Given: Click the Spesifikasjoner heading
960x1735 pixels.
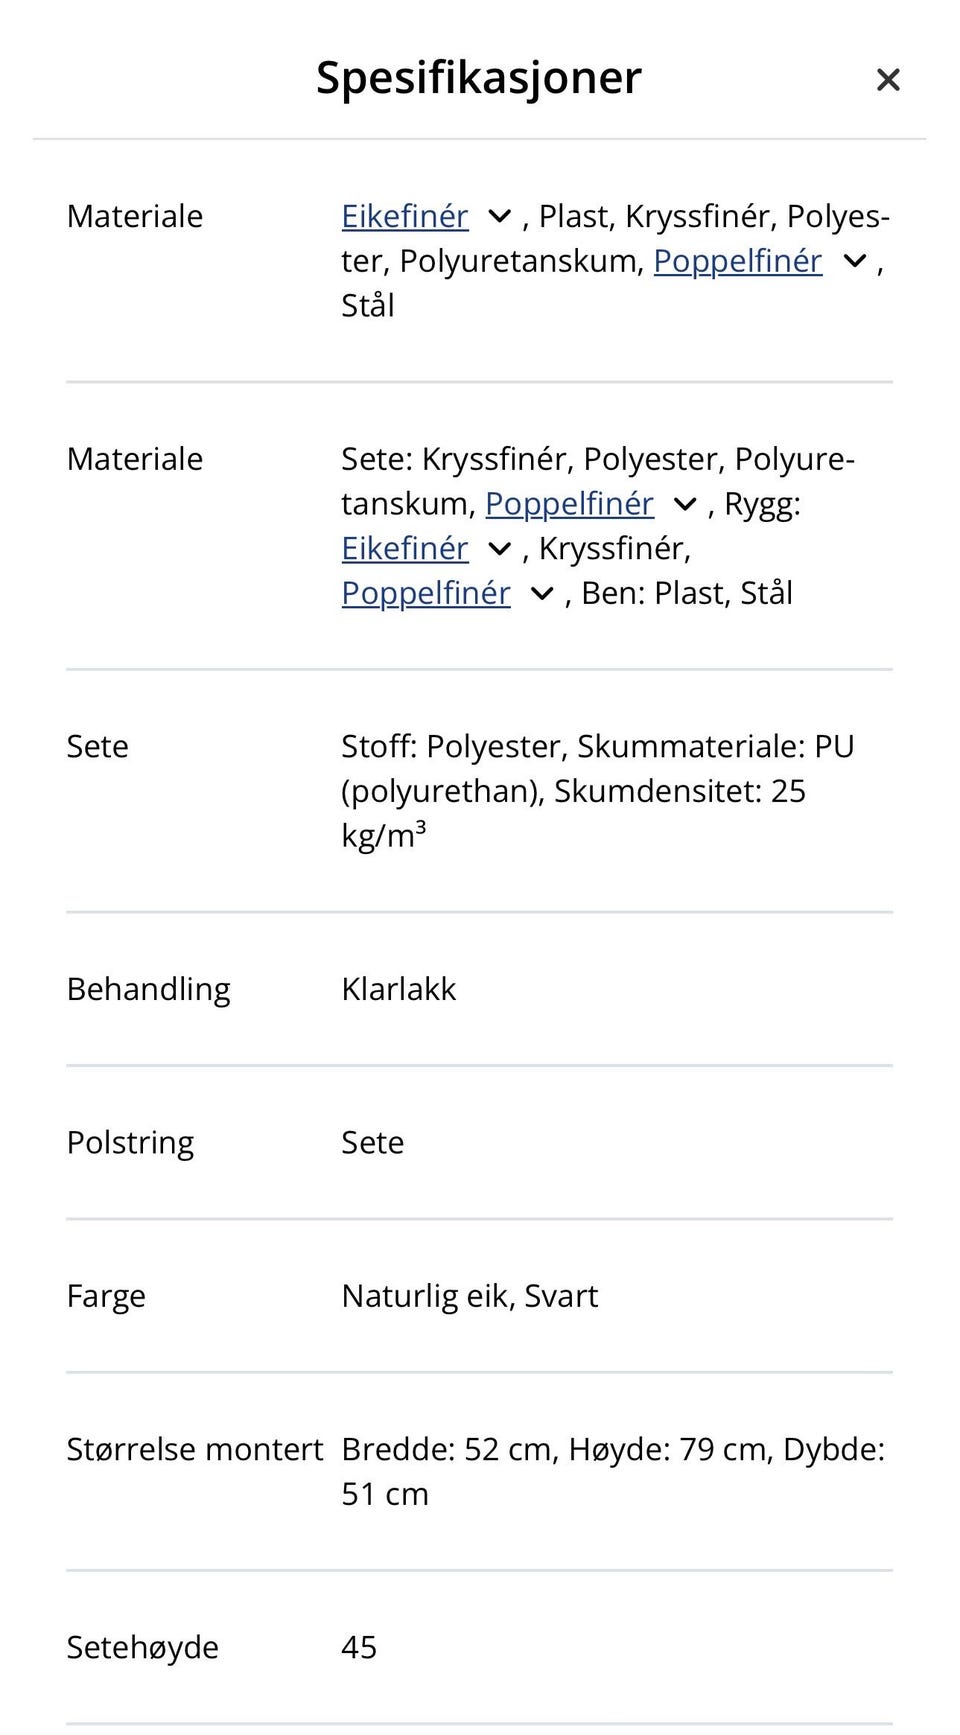Looking at the screenshot, I should click(479, 78).
